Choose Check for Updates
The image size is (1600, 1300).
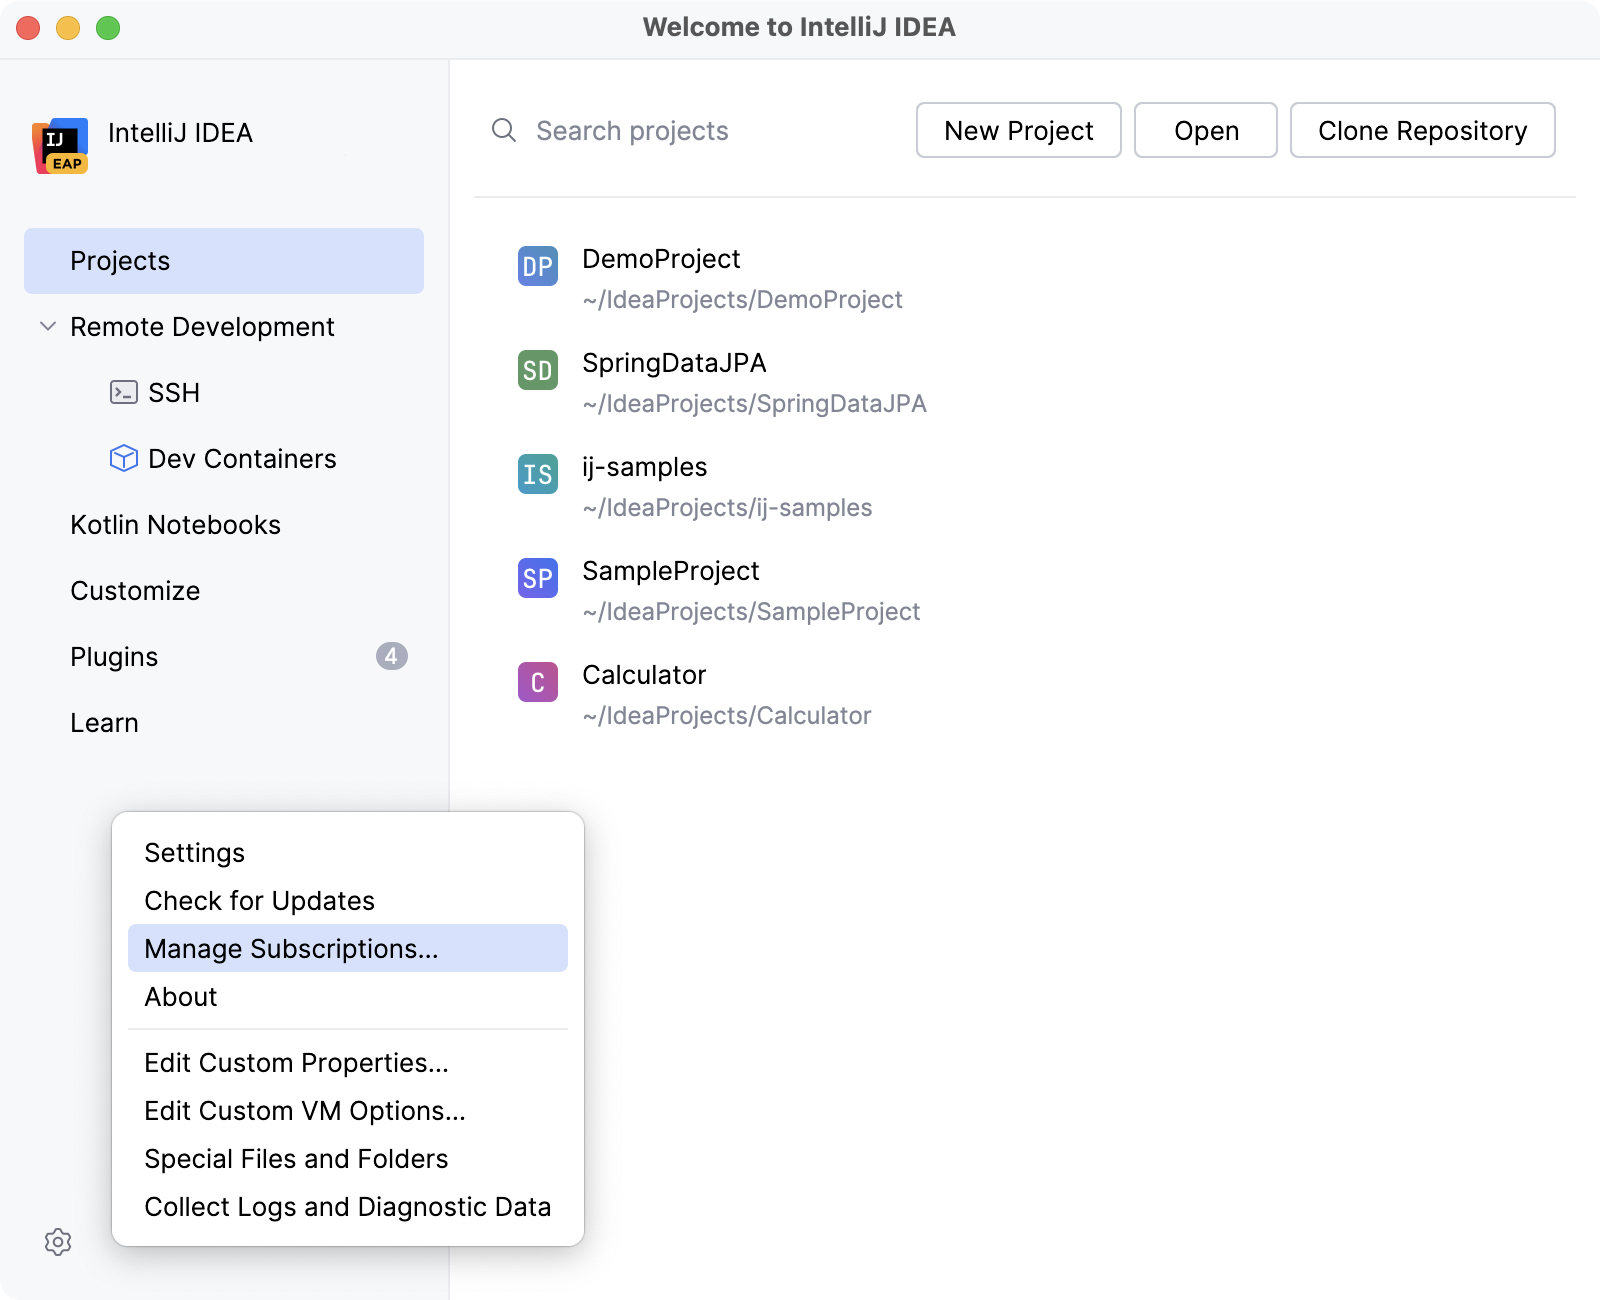[x=259, y=900]
